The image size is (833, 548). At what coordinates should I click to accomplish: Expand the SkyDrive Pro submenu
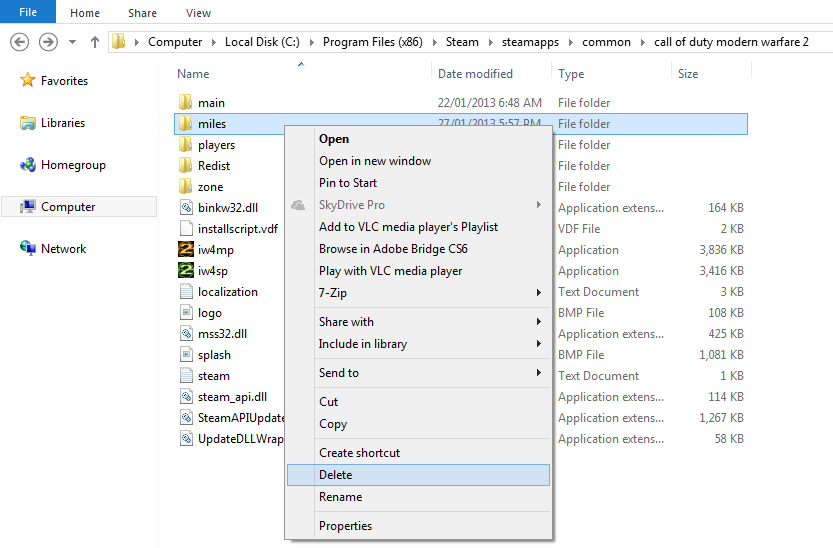tap(418, 204)
